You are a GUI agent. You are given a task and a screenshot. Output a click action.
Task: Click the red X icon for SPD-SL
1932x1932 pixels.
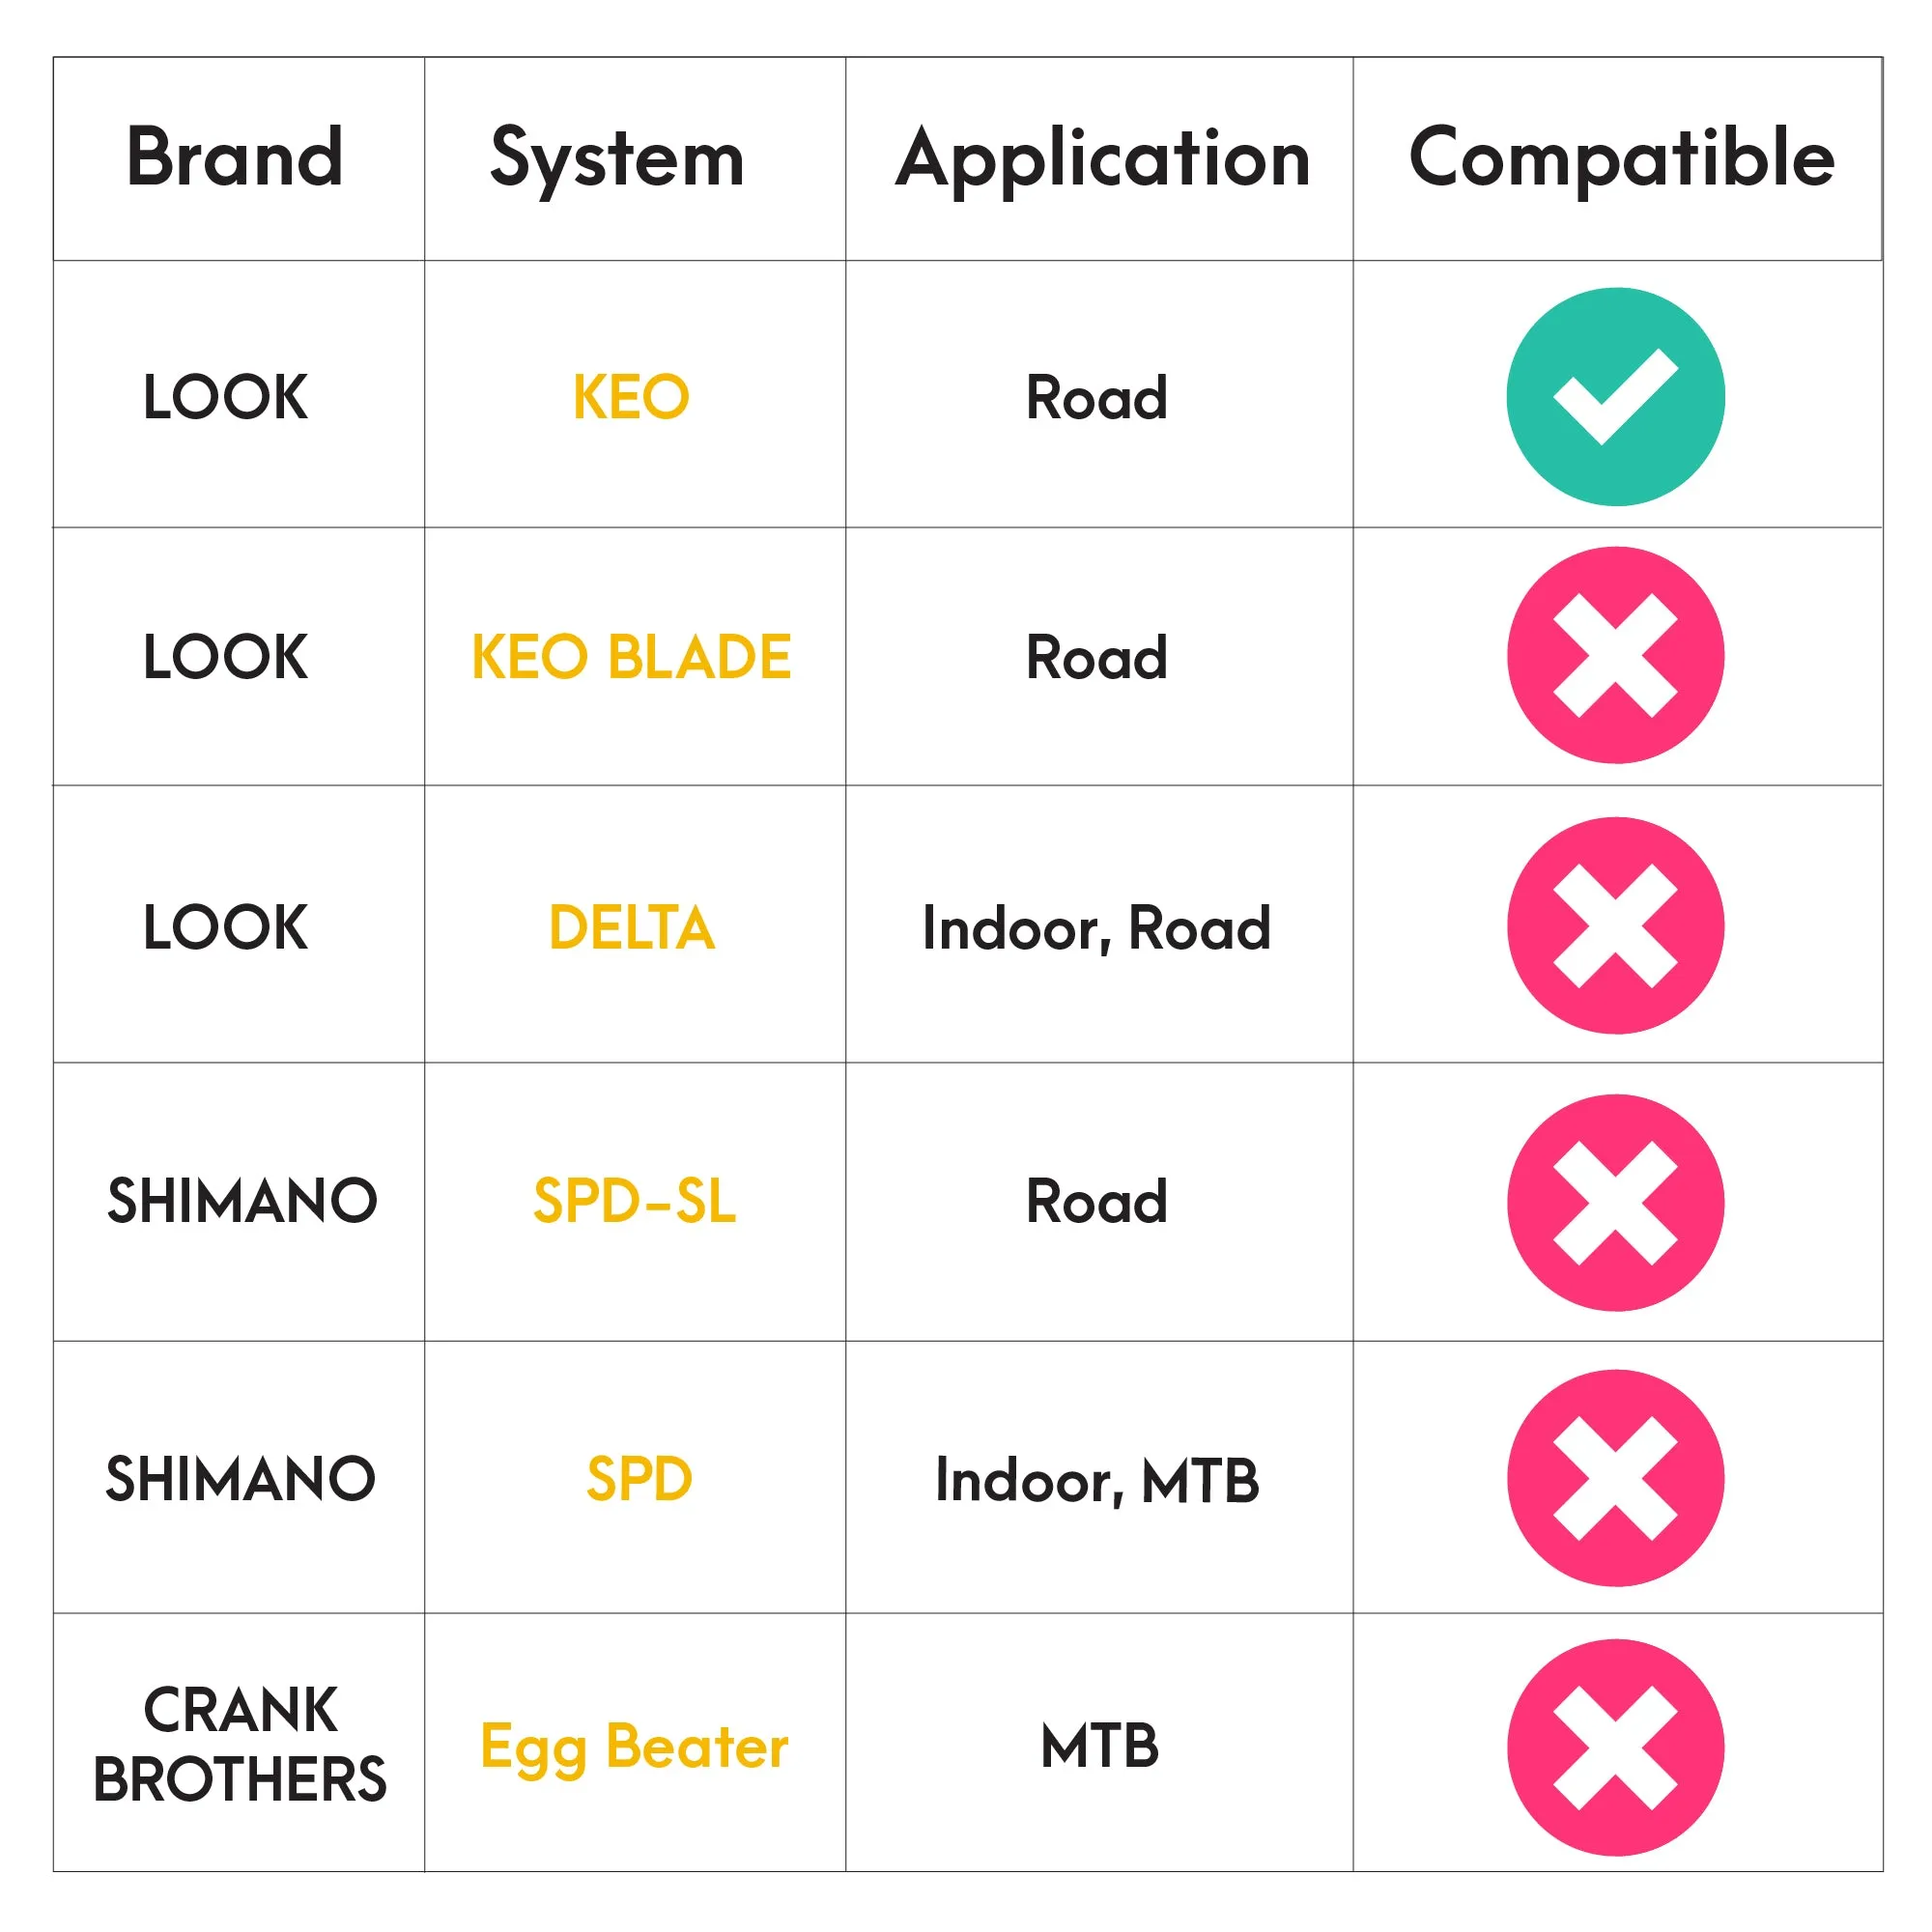(1615, 1203)
